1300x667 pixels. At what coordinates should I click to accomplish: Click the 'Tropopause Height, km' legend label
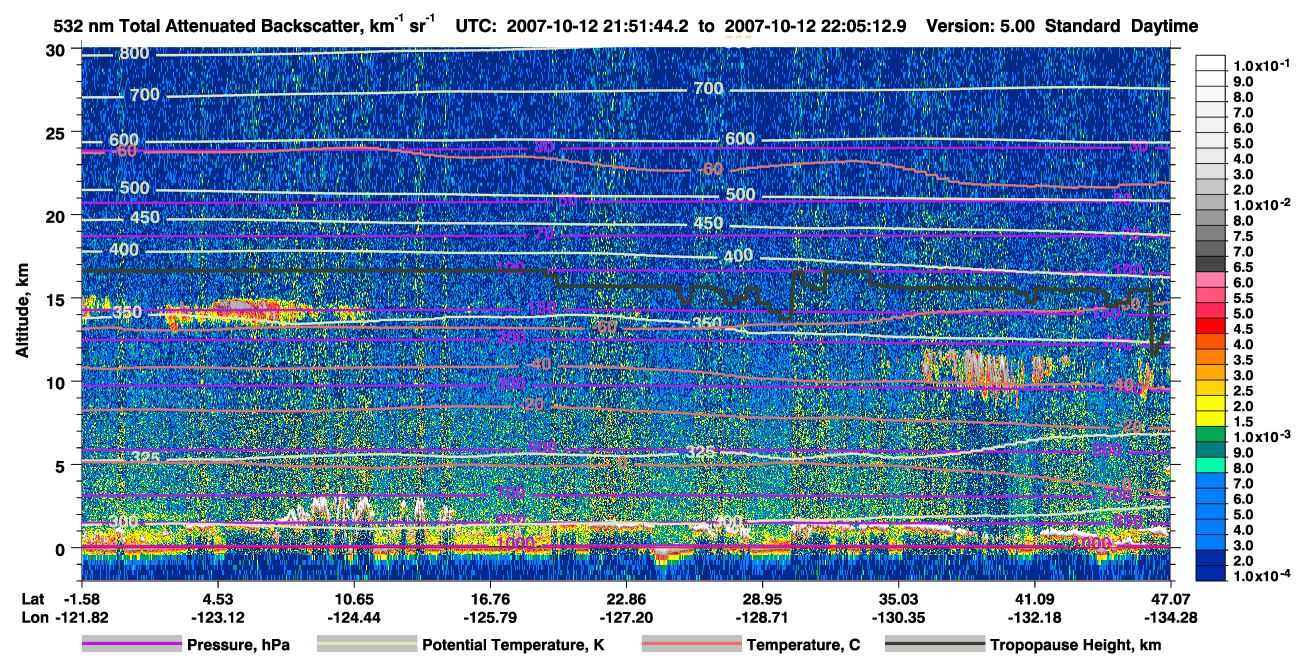point(1076,646)
